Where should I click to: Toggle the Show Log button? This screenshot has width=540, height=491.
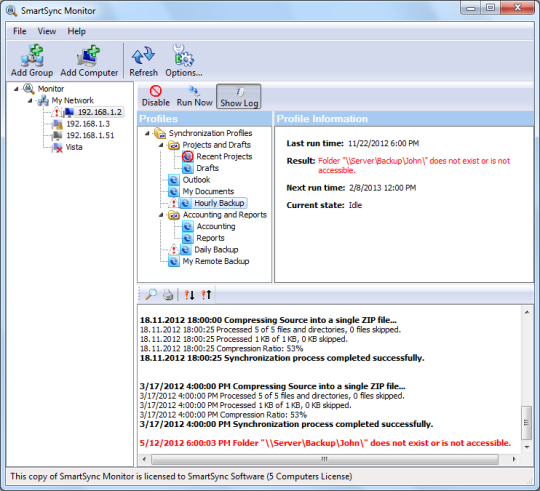(x=239, y=96)
